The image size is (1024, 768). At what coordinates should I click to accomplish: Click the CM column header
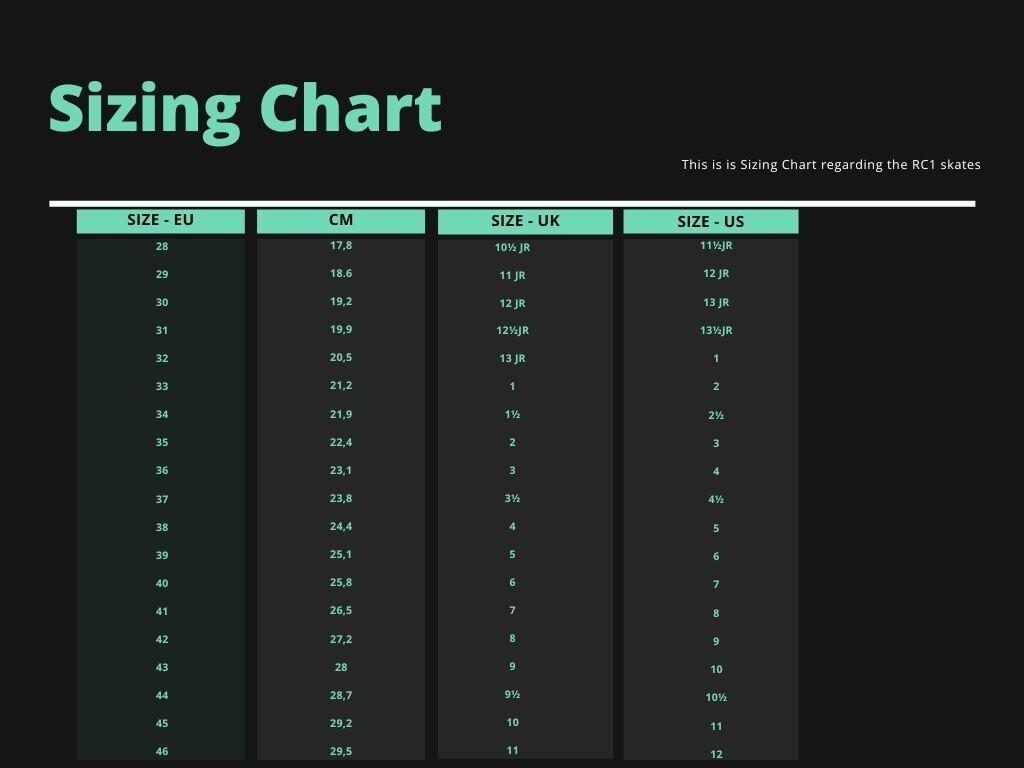pos(340,220)
